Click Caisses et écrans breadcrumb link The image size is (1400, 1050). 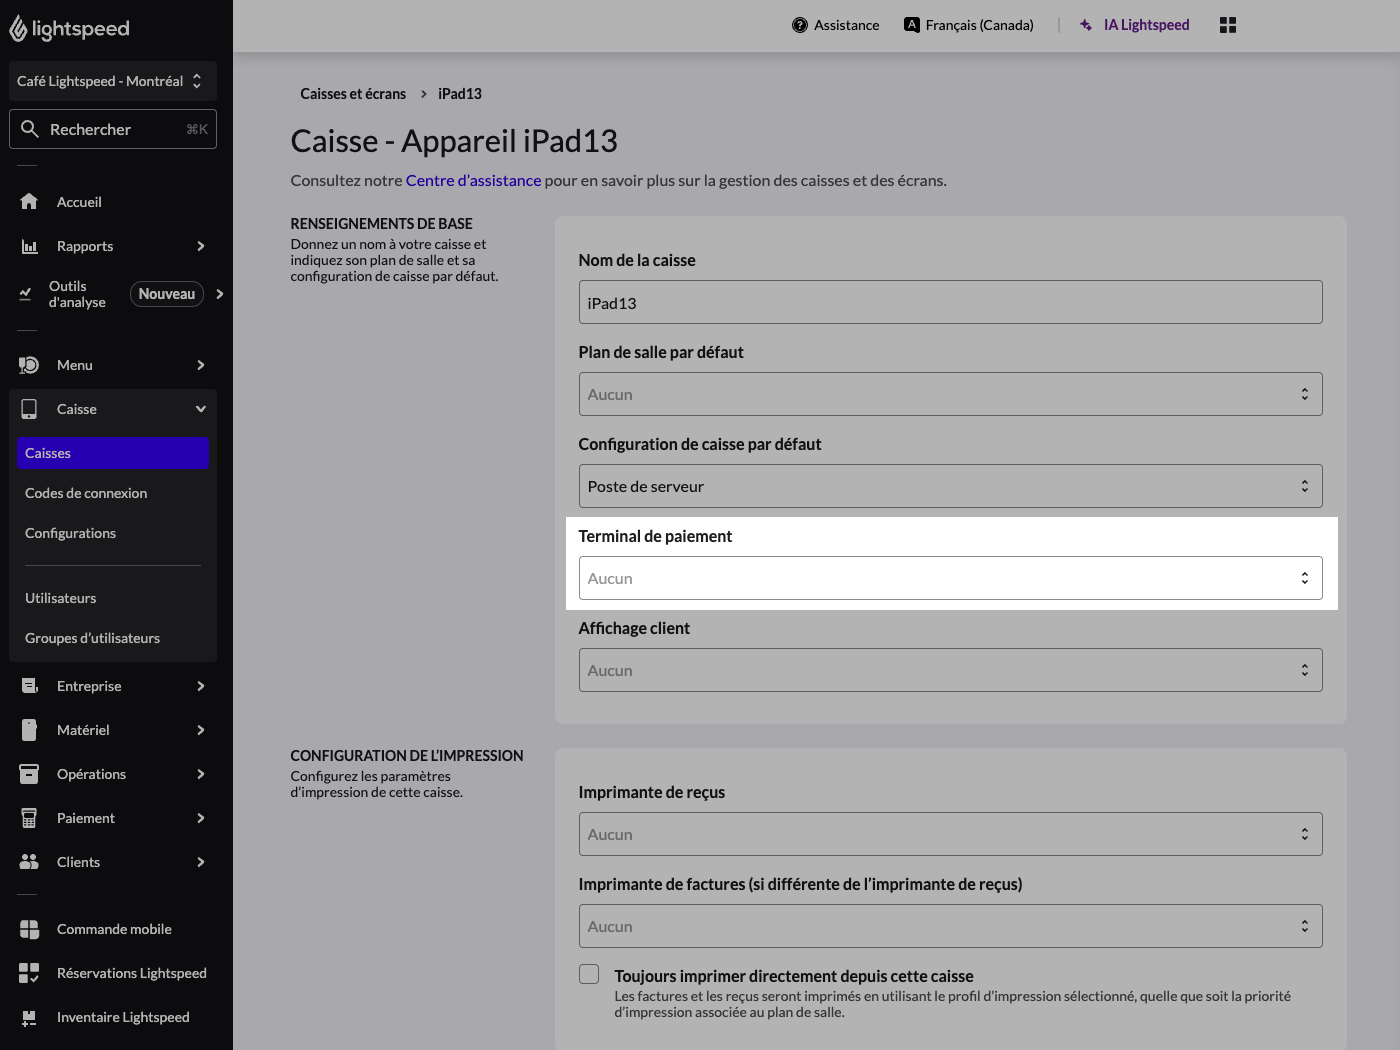353,94
